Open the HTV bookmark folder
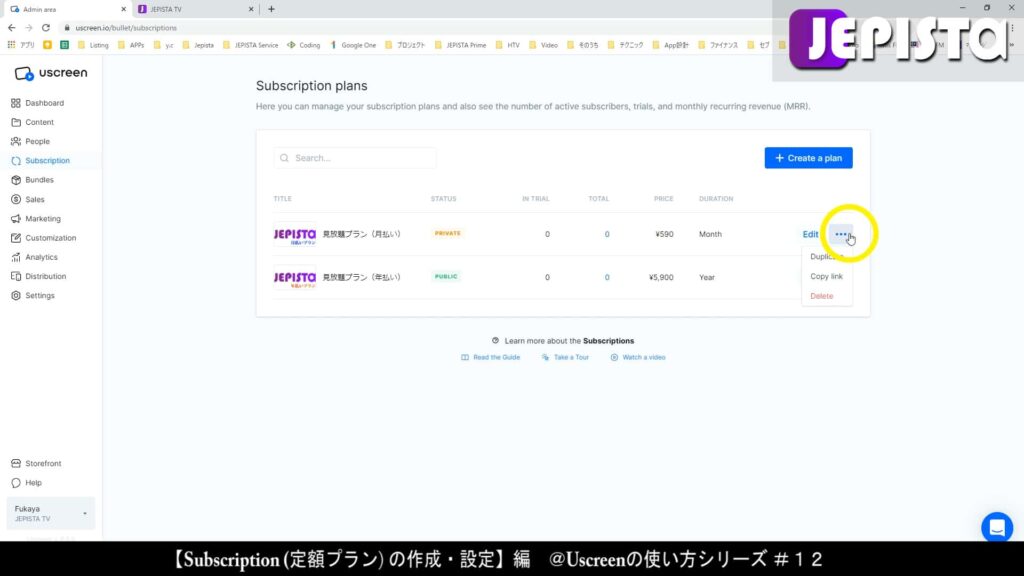 507,45
